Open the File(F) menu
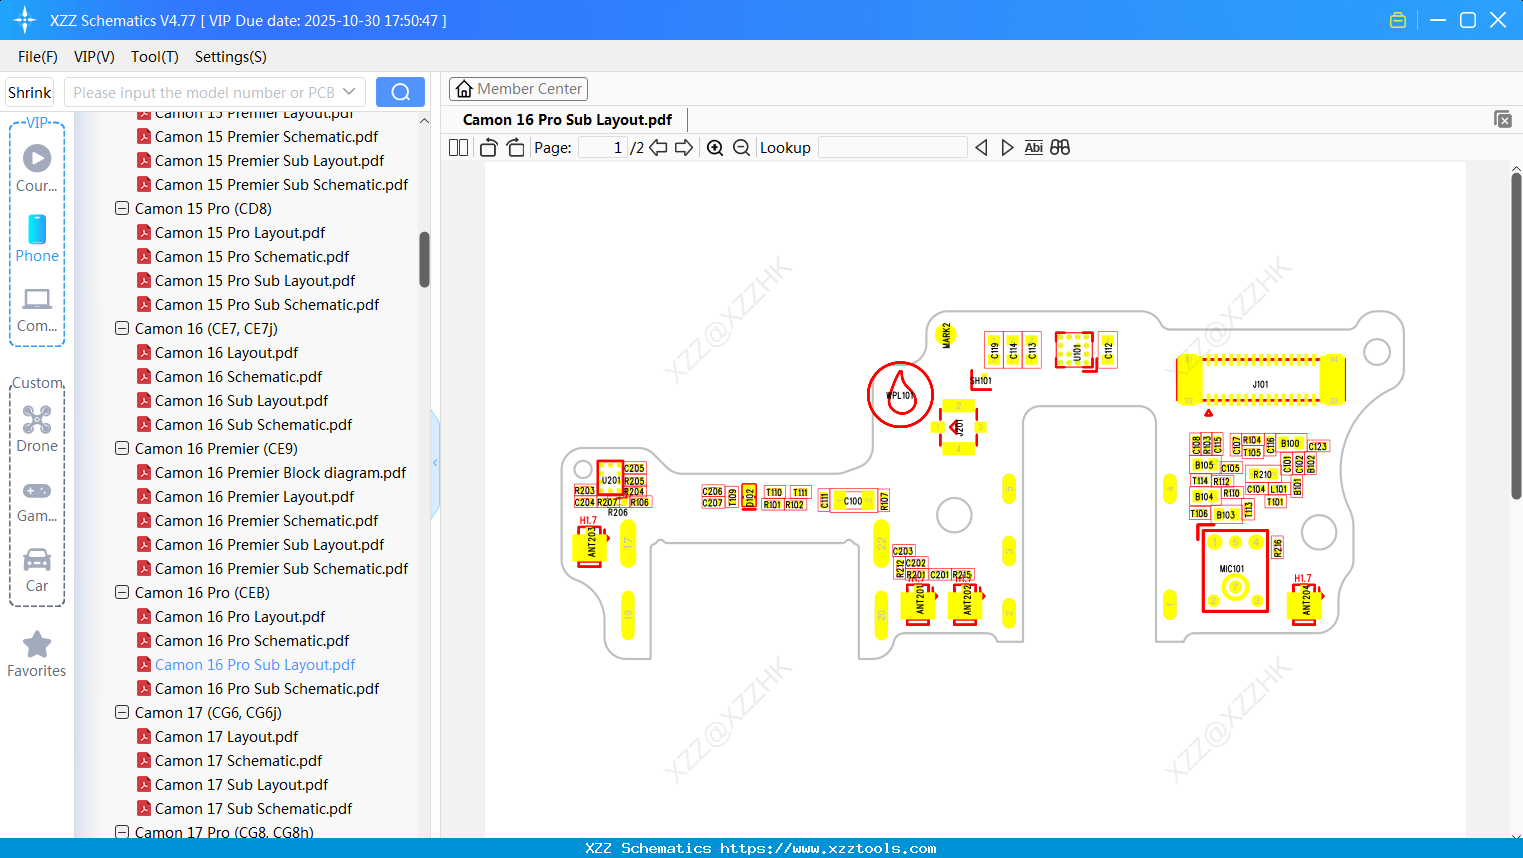This screenshot has height=858, width=1523. click(x=38, y=57)
